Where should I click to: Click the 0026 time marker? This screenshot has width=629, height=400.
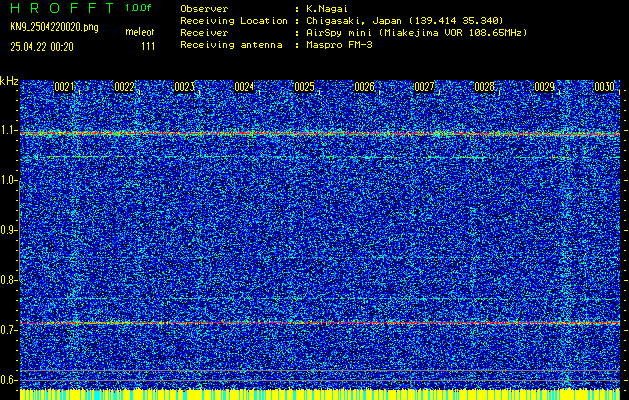pos(364,87)
